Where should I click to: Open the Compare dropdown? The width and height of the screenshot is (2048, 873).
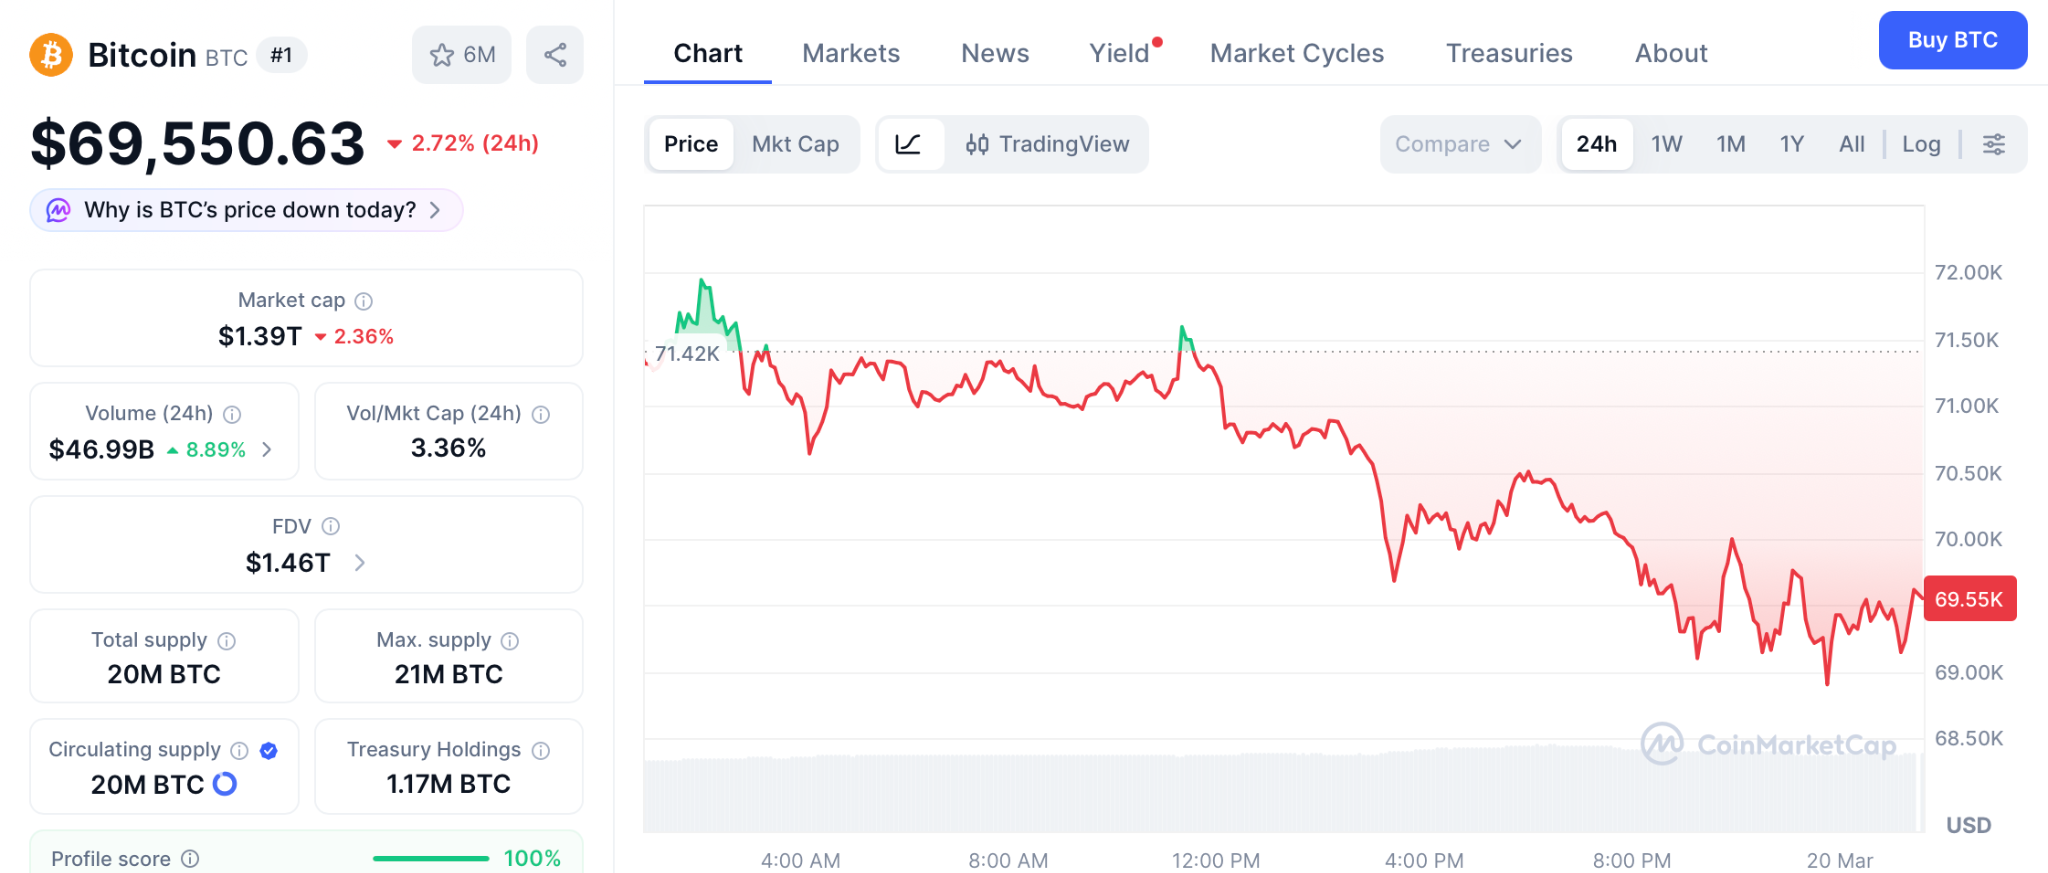[1460, 144]
